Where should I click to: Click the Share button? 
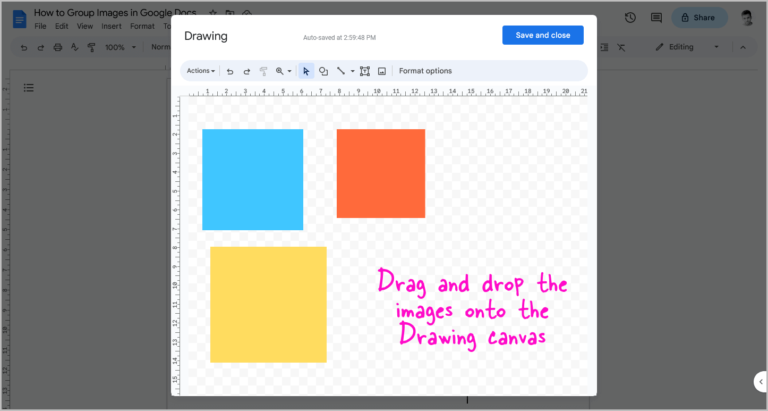tap(699, 18)
